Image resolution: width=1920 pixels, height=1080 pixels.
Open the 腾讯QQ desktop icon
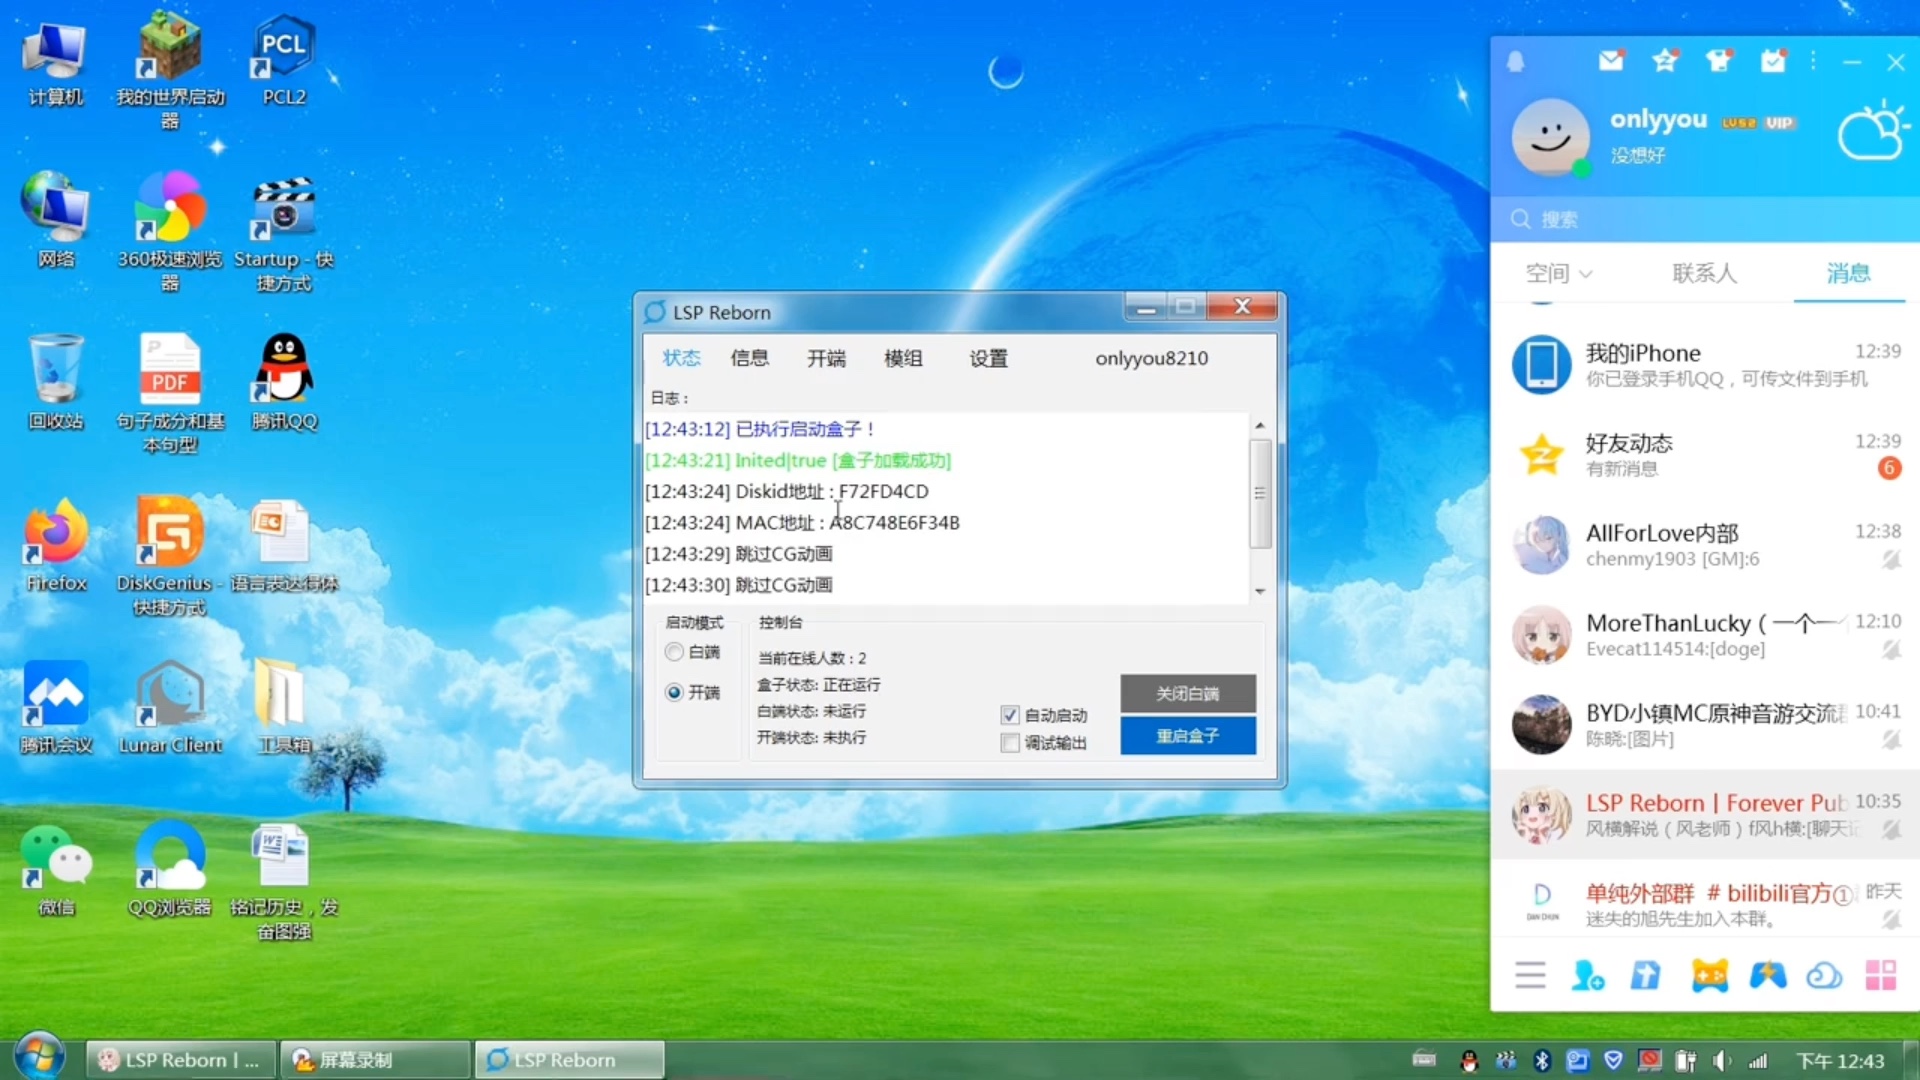click(284, 382)
